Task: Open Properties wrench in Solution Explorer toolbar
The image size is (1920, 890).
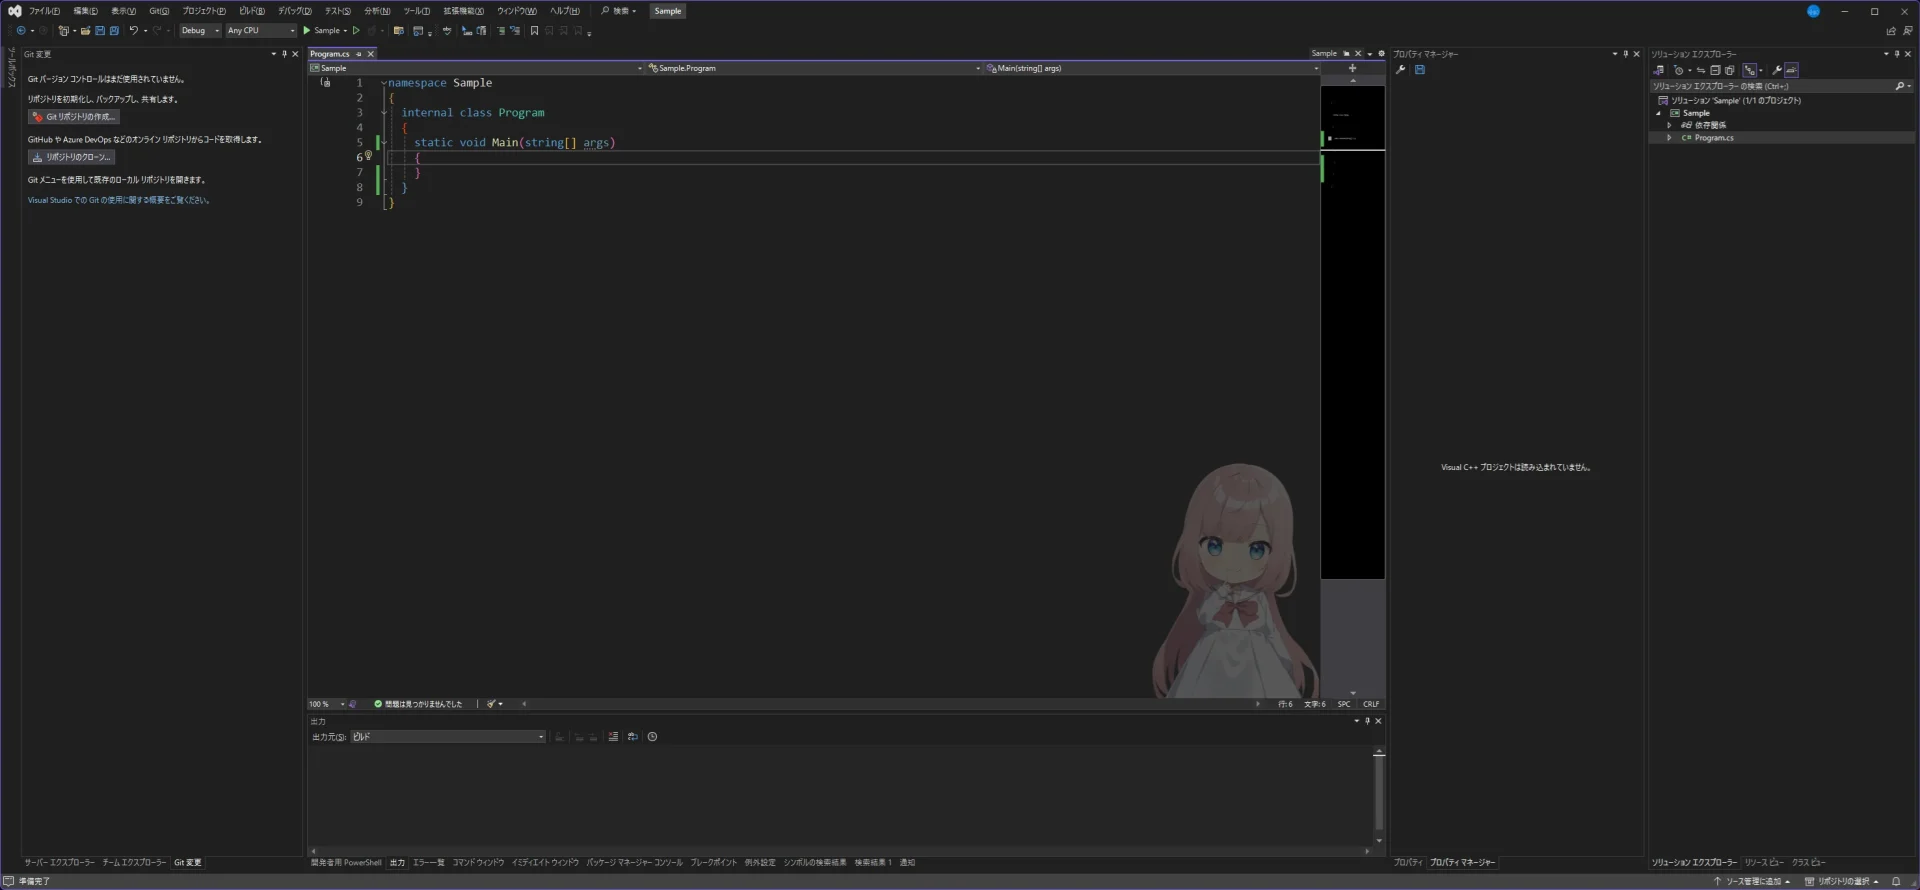Action: (1777, 70)
